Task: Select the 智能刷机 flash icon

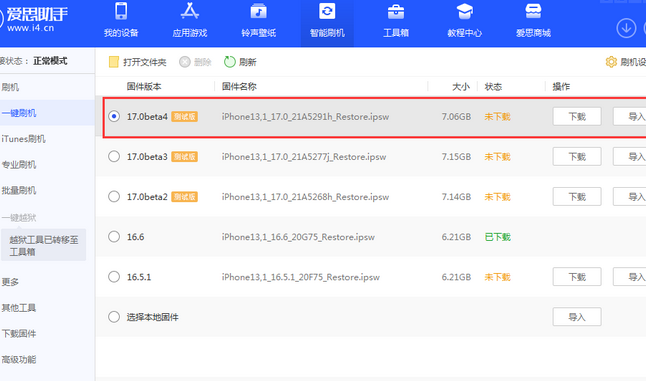Action: pyautogui.click(x=327, y=12)
